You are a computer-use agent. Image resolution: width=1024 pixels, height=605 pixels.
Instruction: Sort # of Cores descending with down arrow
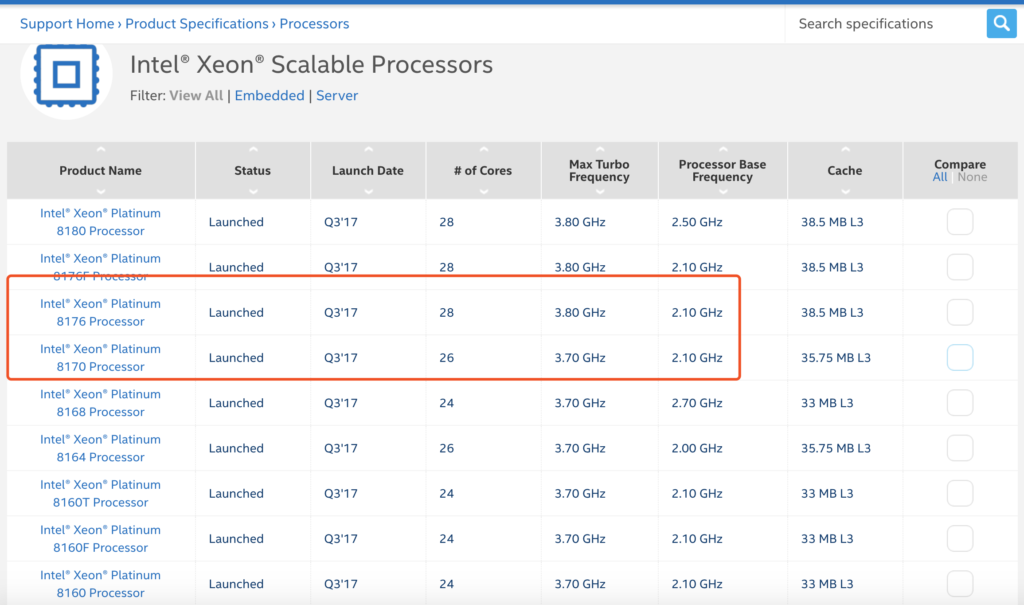coord(484,191)
